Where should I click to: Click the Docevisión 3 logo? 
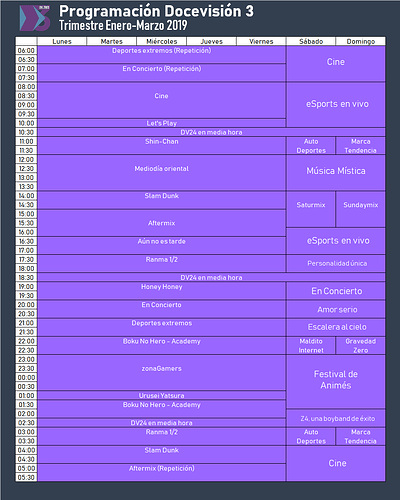coord(35,18)
